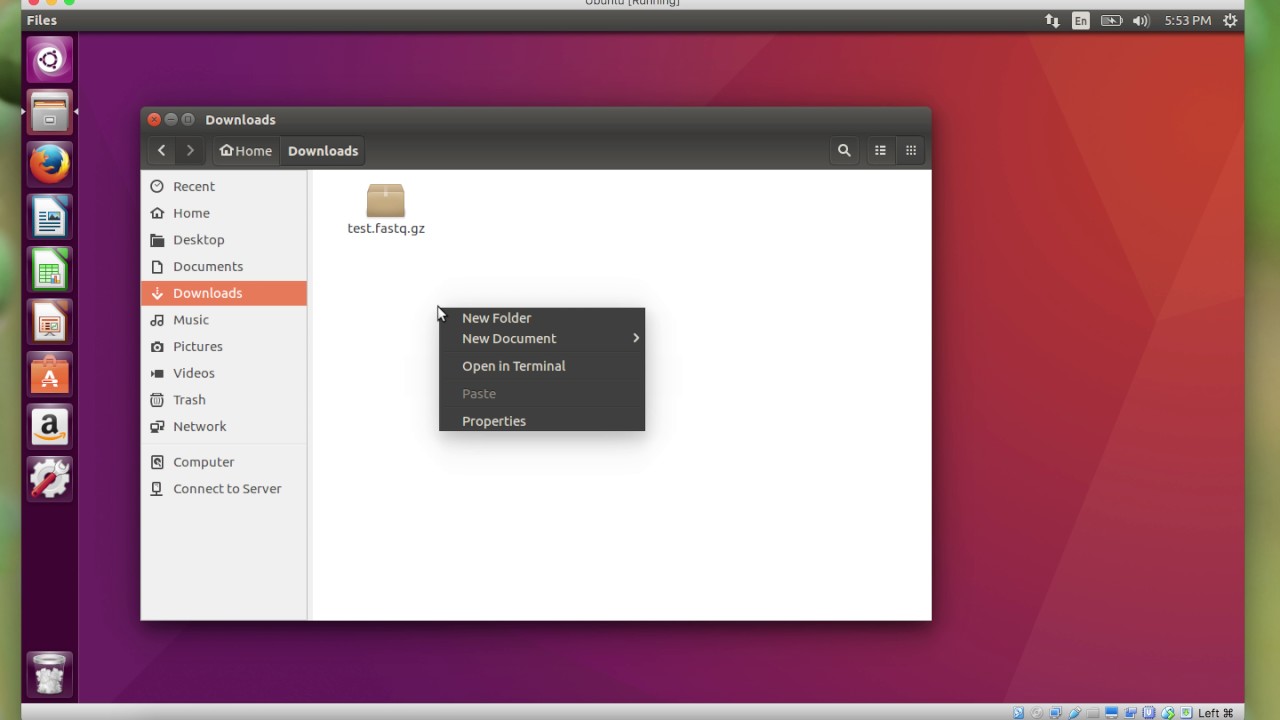This screenshot has height=720, width=1280.
Task: Open LibreOffice Impress from the launcher
Action: click(49, 321)
